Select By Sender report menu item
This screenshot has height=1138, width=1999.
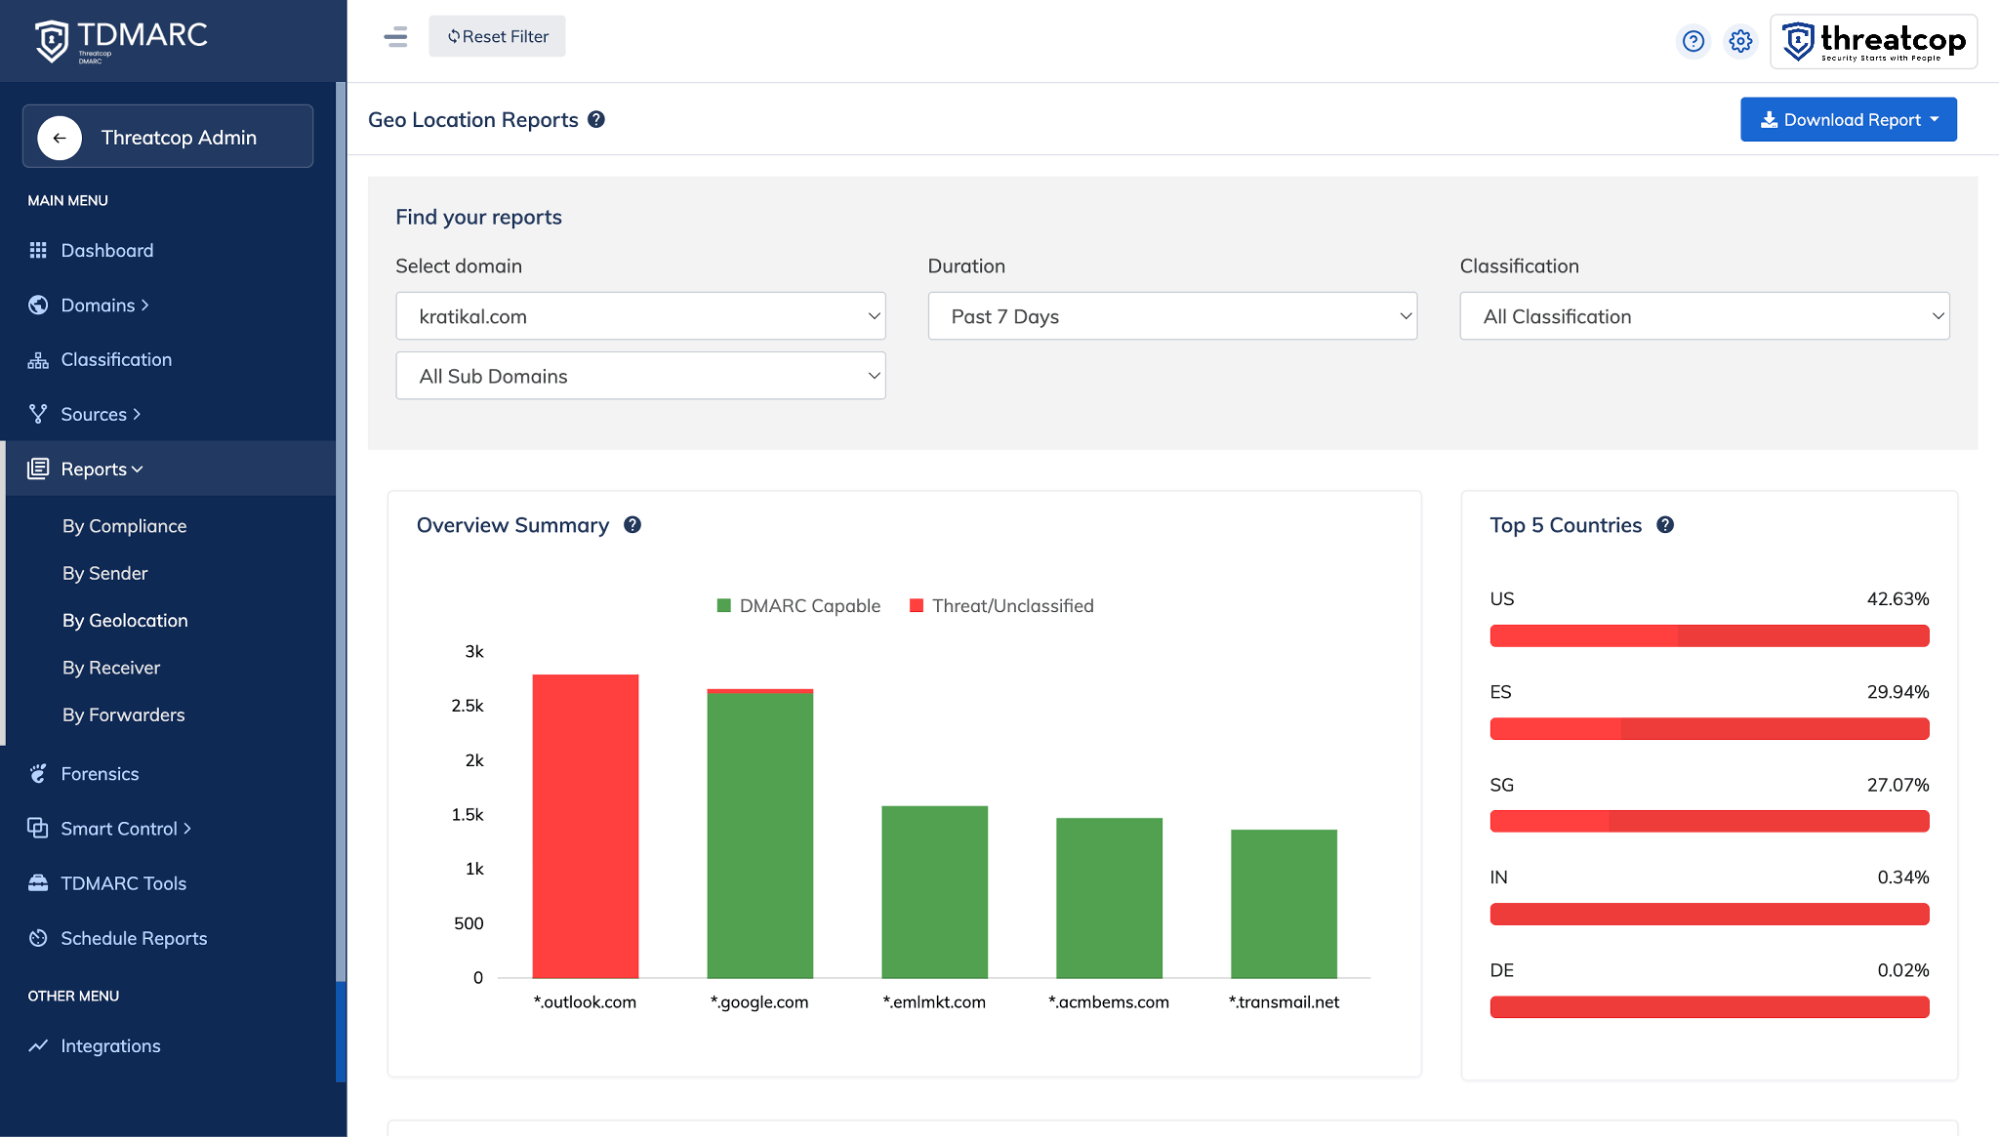[105, 573]
